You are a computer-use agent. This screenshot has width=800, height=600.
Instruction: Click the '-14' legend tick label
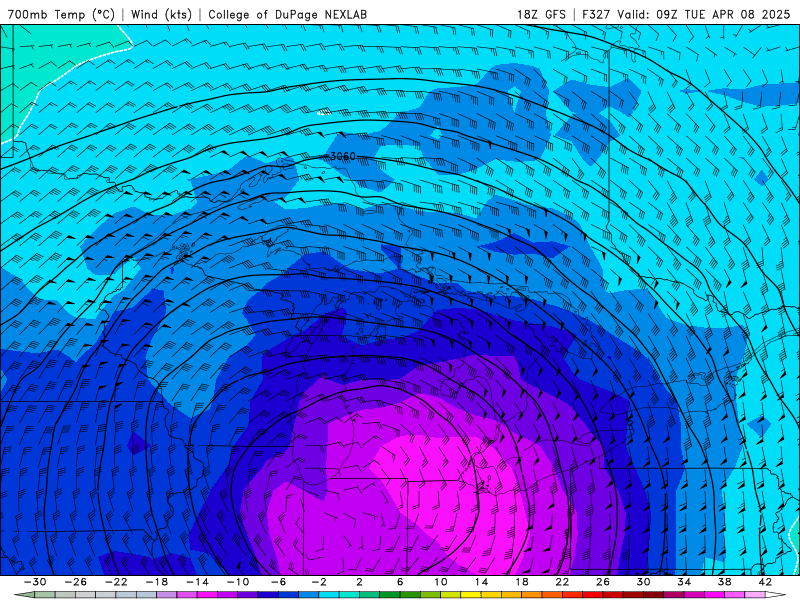coord(197,582)
